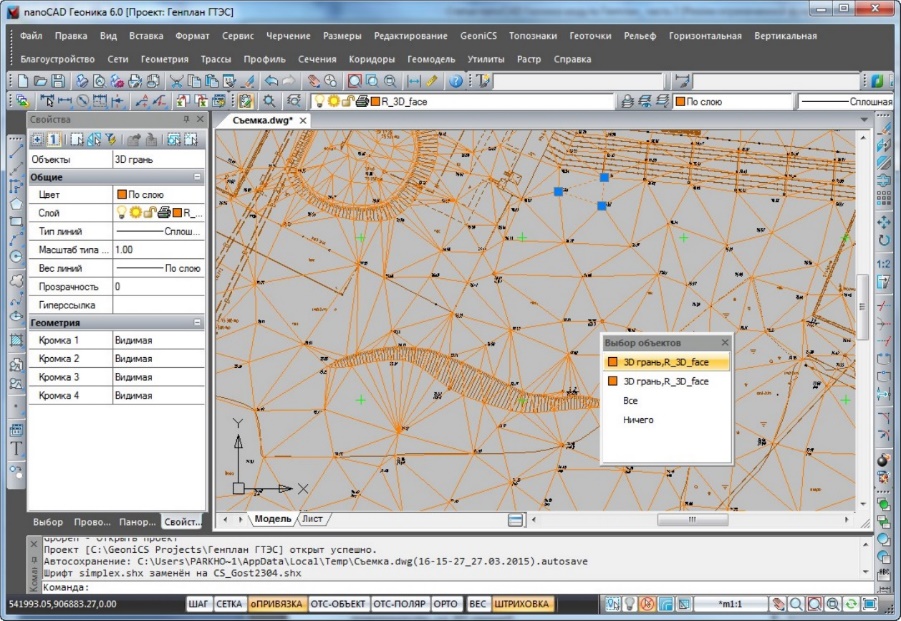Click the linear dimension icon in second toolbar
Viewport: 901px width, 621px height.
point(64,101)
